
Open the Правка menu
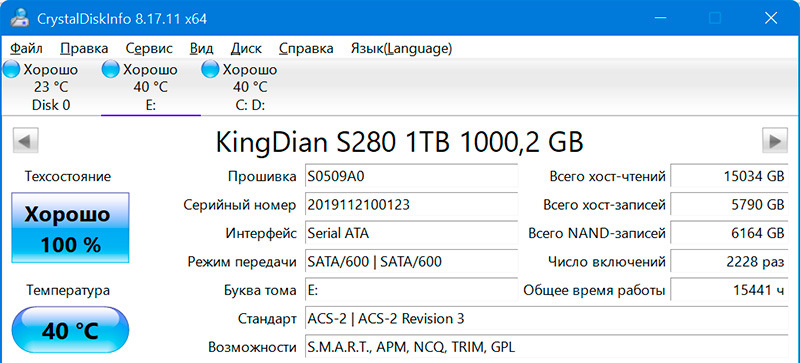click(x=84, y=49)
